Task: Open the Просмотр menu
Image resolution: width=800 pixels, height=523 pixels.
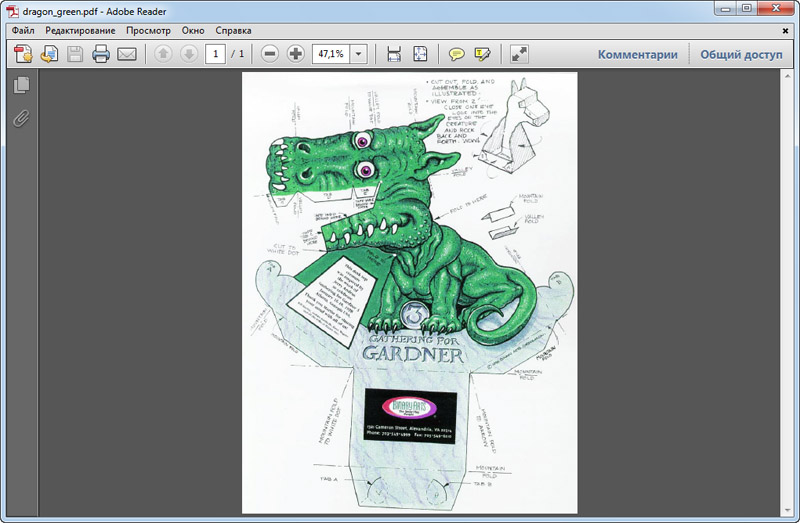Action: click(x=148, y=30)
